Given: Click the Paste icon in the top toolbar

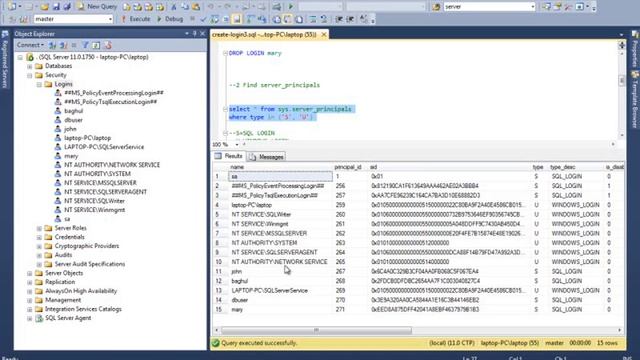Looking at the screenshot, I should (x=196, y=7).
